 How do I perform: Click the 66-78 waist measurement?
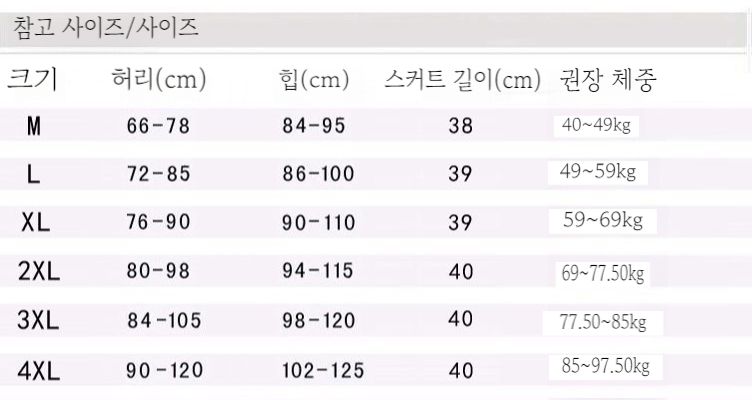point(158,126)
